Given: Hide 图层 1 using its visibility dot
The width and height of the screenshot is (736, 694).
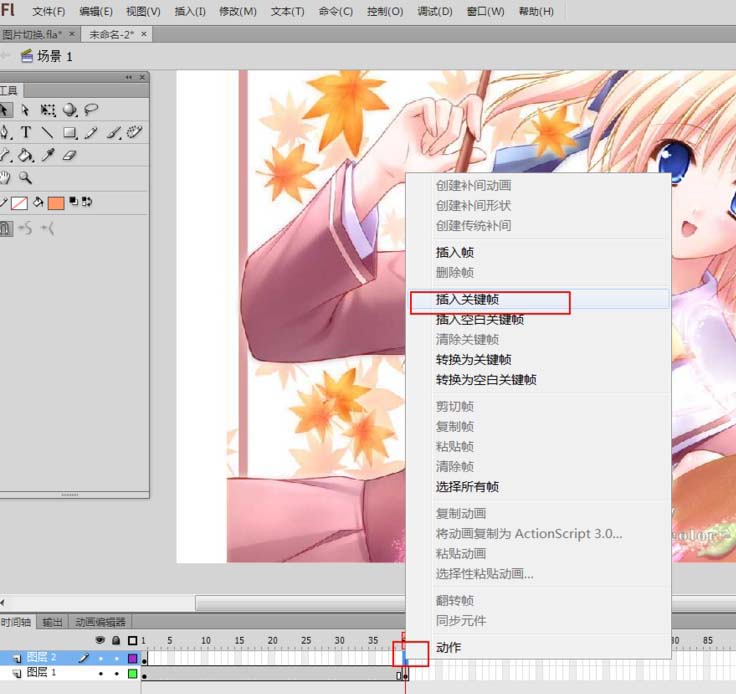Looking at the screenshot, I should 100,673.
